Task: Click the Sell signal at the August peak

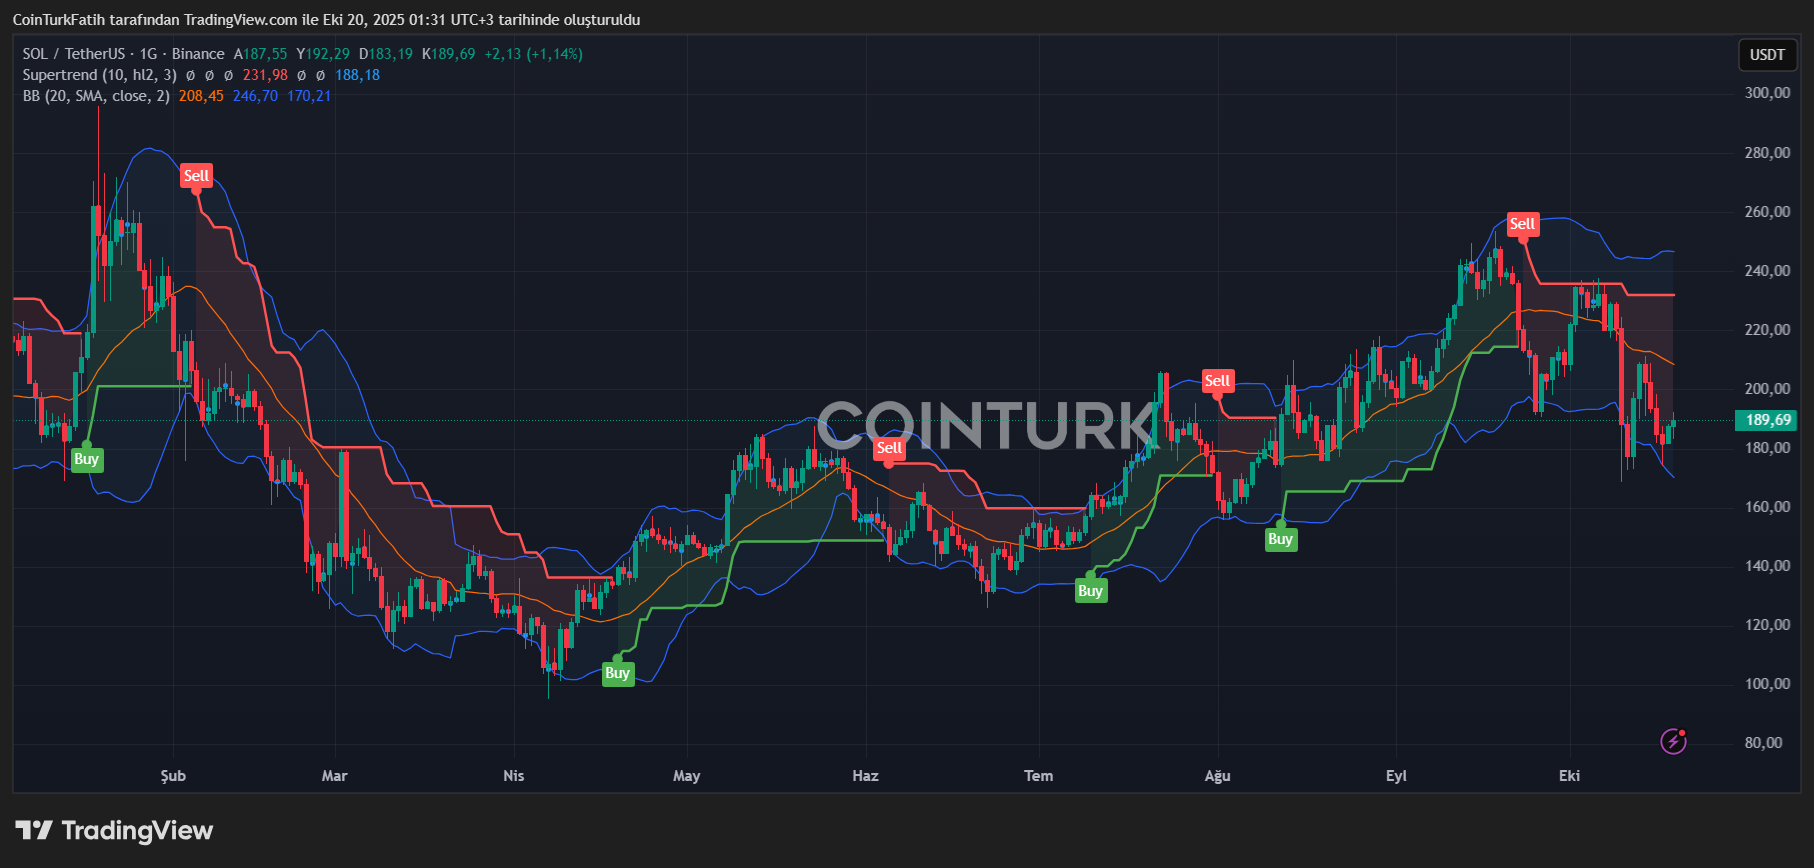Action: pos(1217,381)
